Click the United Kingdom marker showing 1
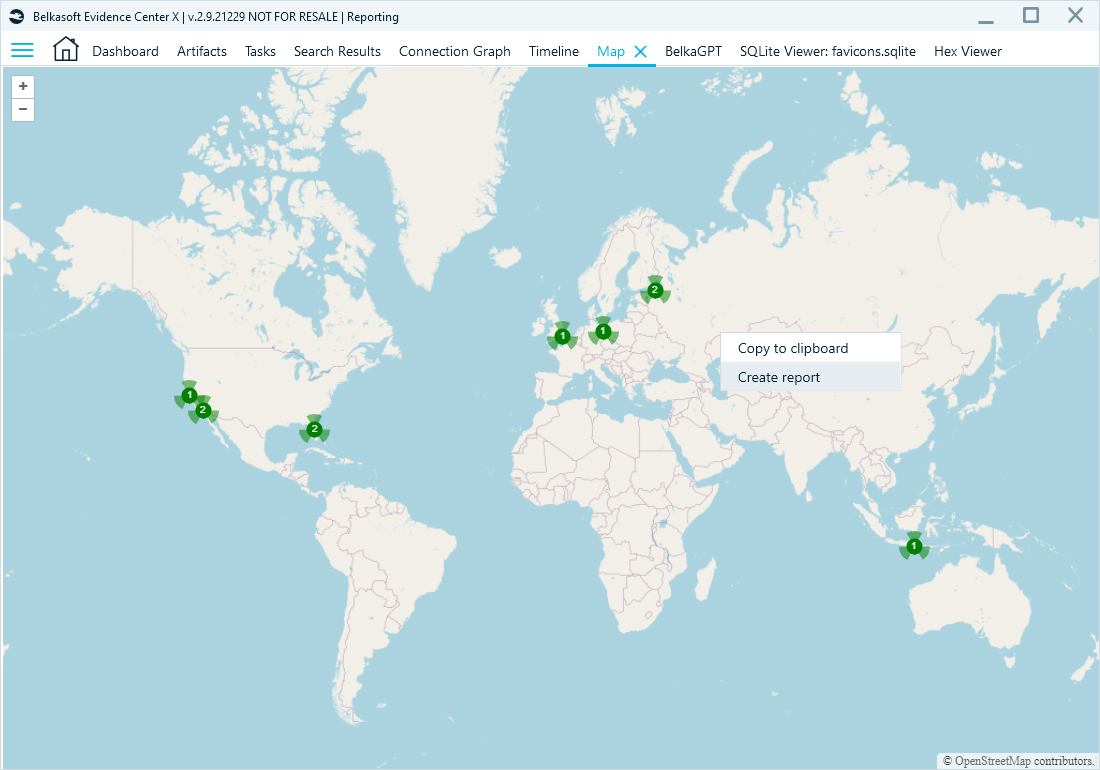Image resolution: width=1100 pixels, height=770 pixels. [562, 335]
